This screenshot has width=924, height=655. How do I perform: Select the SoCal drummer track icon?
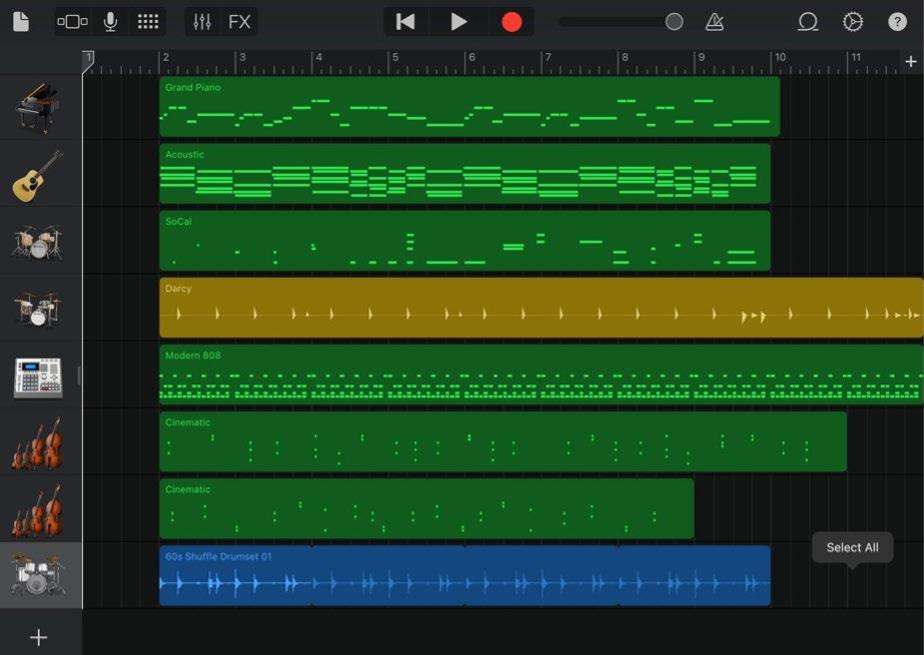[x=38, y=242]
